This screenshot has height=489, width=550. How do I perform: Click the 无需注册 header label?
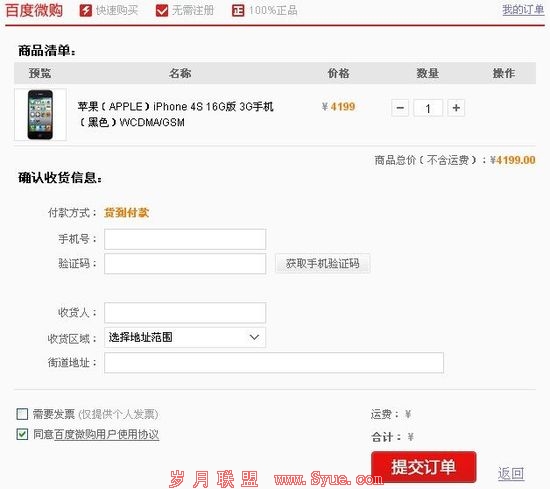[193, 11]
